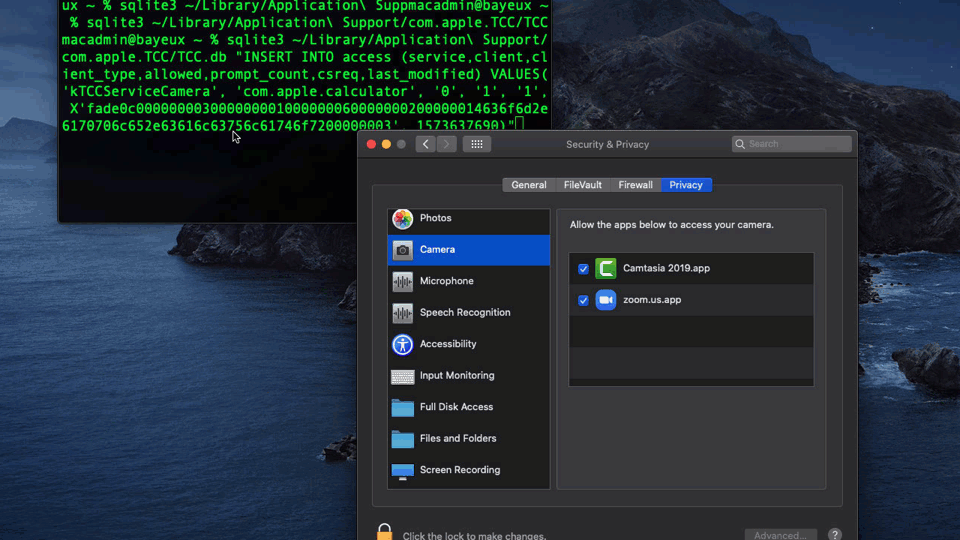Viewport: 960px width, 540px height.
Task: Click the Photos icon in the privacy sidebar
Action: pos(403,219)
